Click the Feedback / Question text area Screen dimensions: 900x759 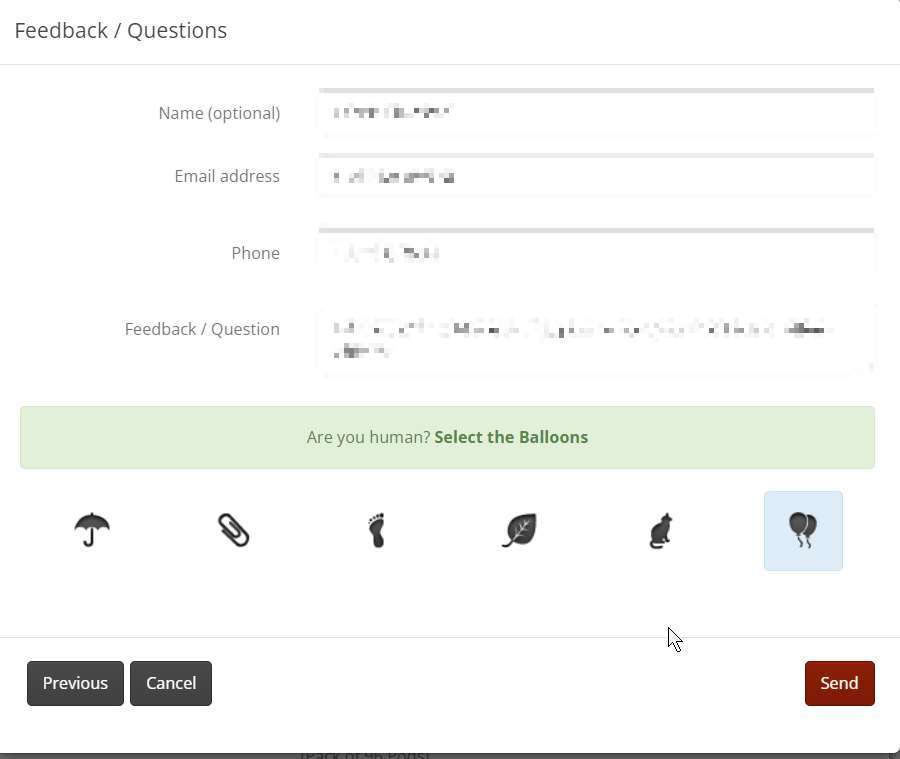coord(596,340)
